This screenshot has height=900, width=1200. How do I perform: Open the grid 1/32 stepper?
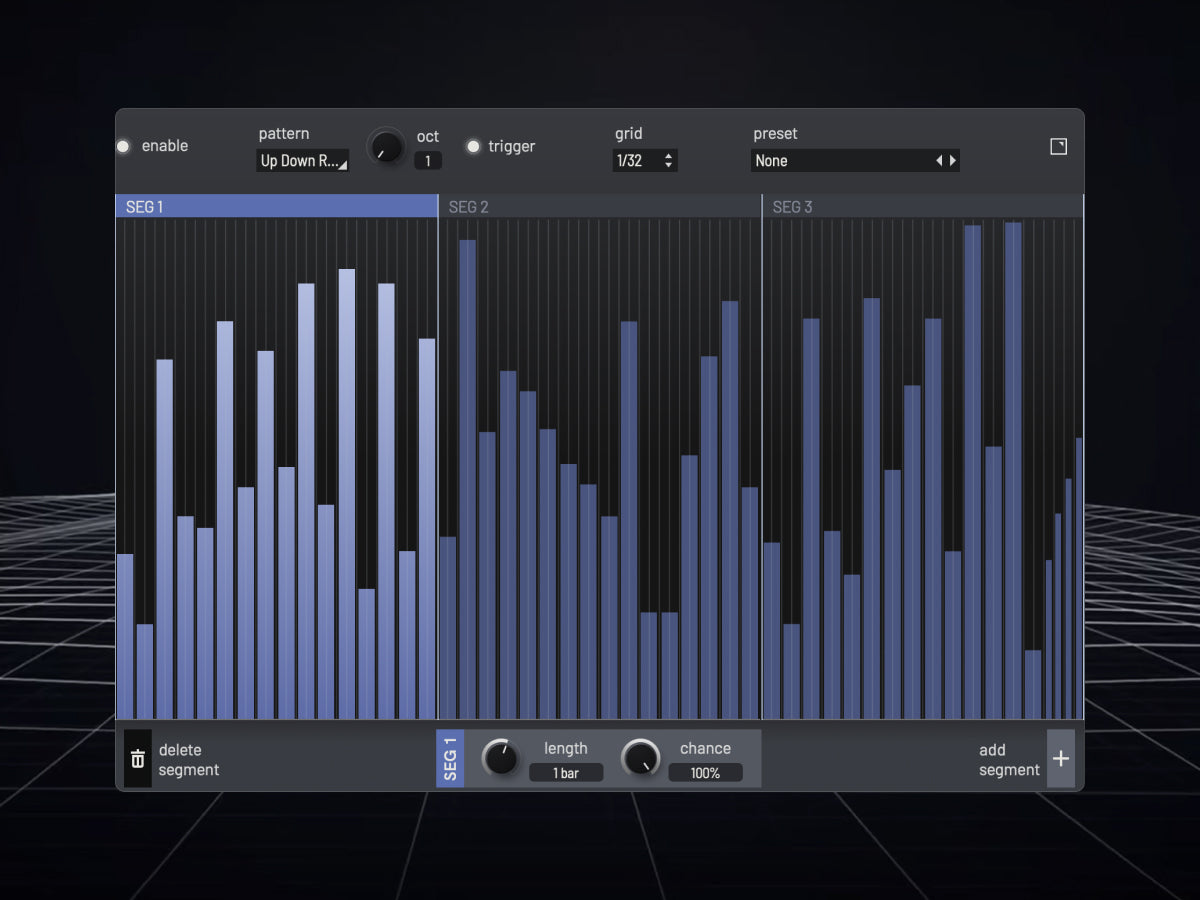645,161
